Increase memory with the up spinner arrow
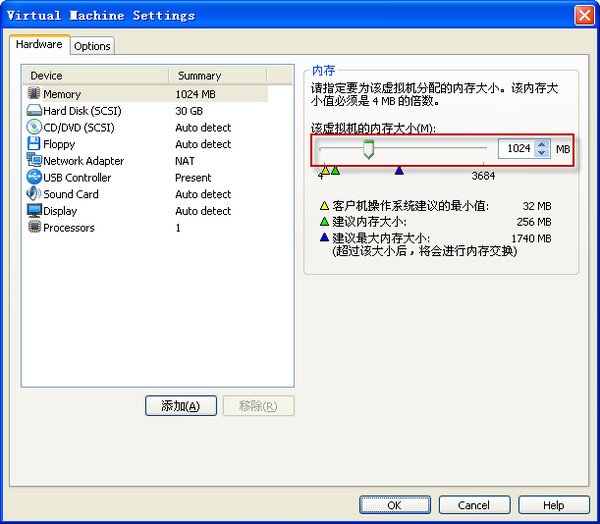Screen dimensions: 600x524 pyautogui.click(x=541, y=144)
